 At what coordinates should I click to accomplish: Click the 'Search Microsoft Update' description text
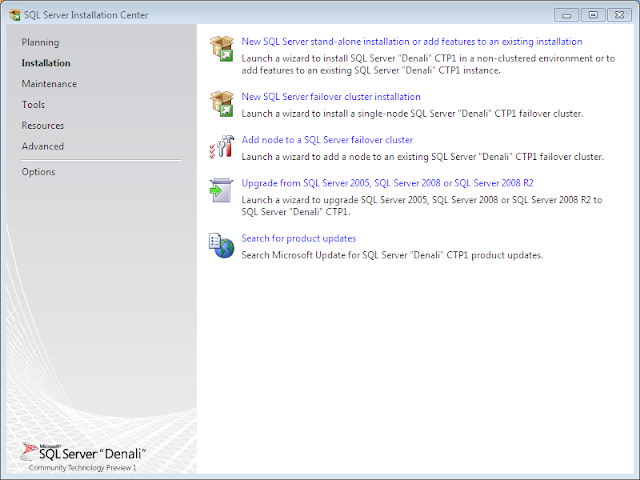click(x=392, y=255)
